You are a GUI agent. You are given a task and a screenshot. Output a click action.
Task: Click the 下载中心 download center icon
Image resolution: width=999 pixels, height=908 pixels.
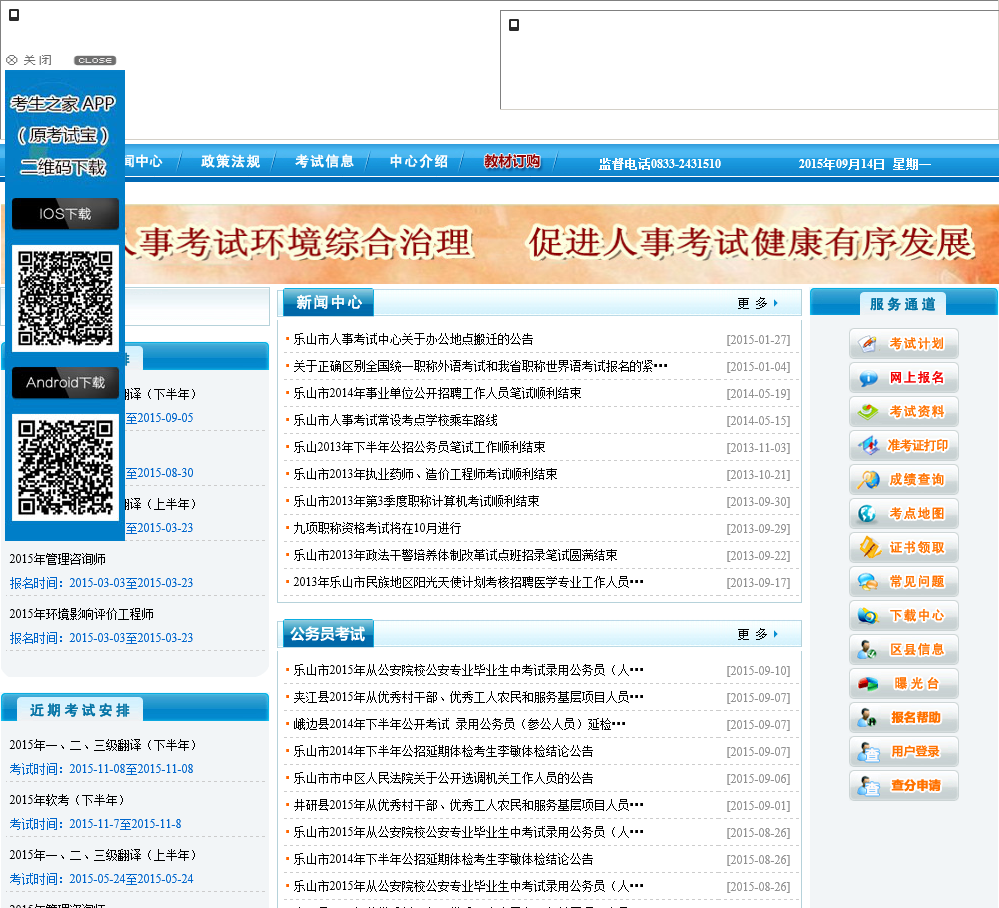click(903, 616)
